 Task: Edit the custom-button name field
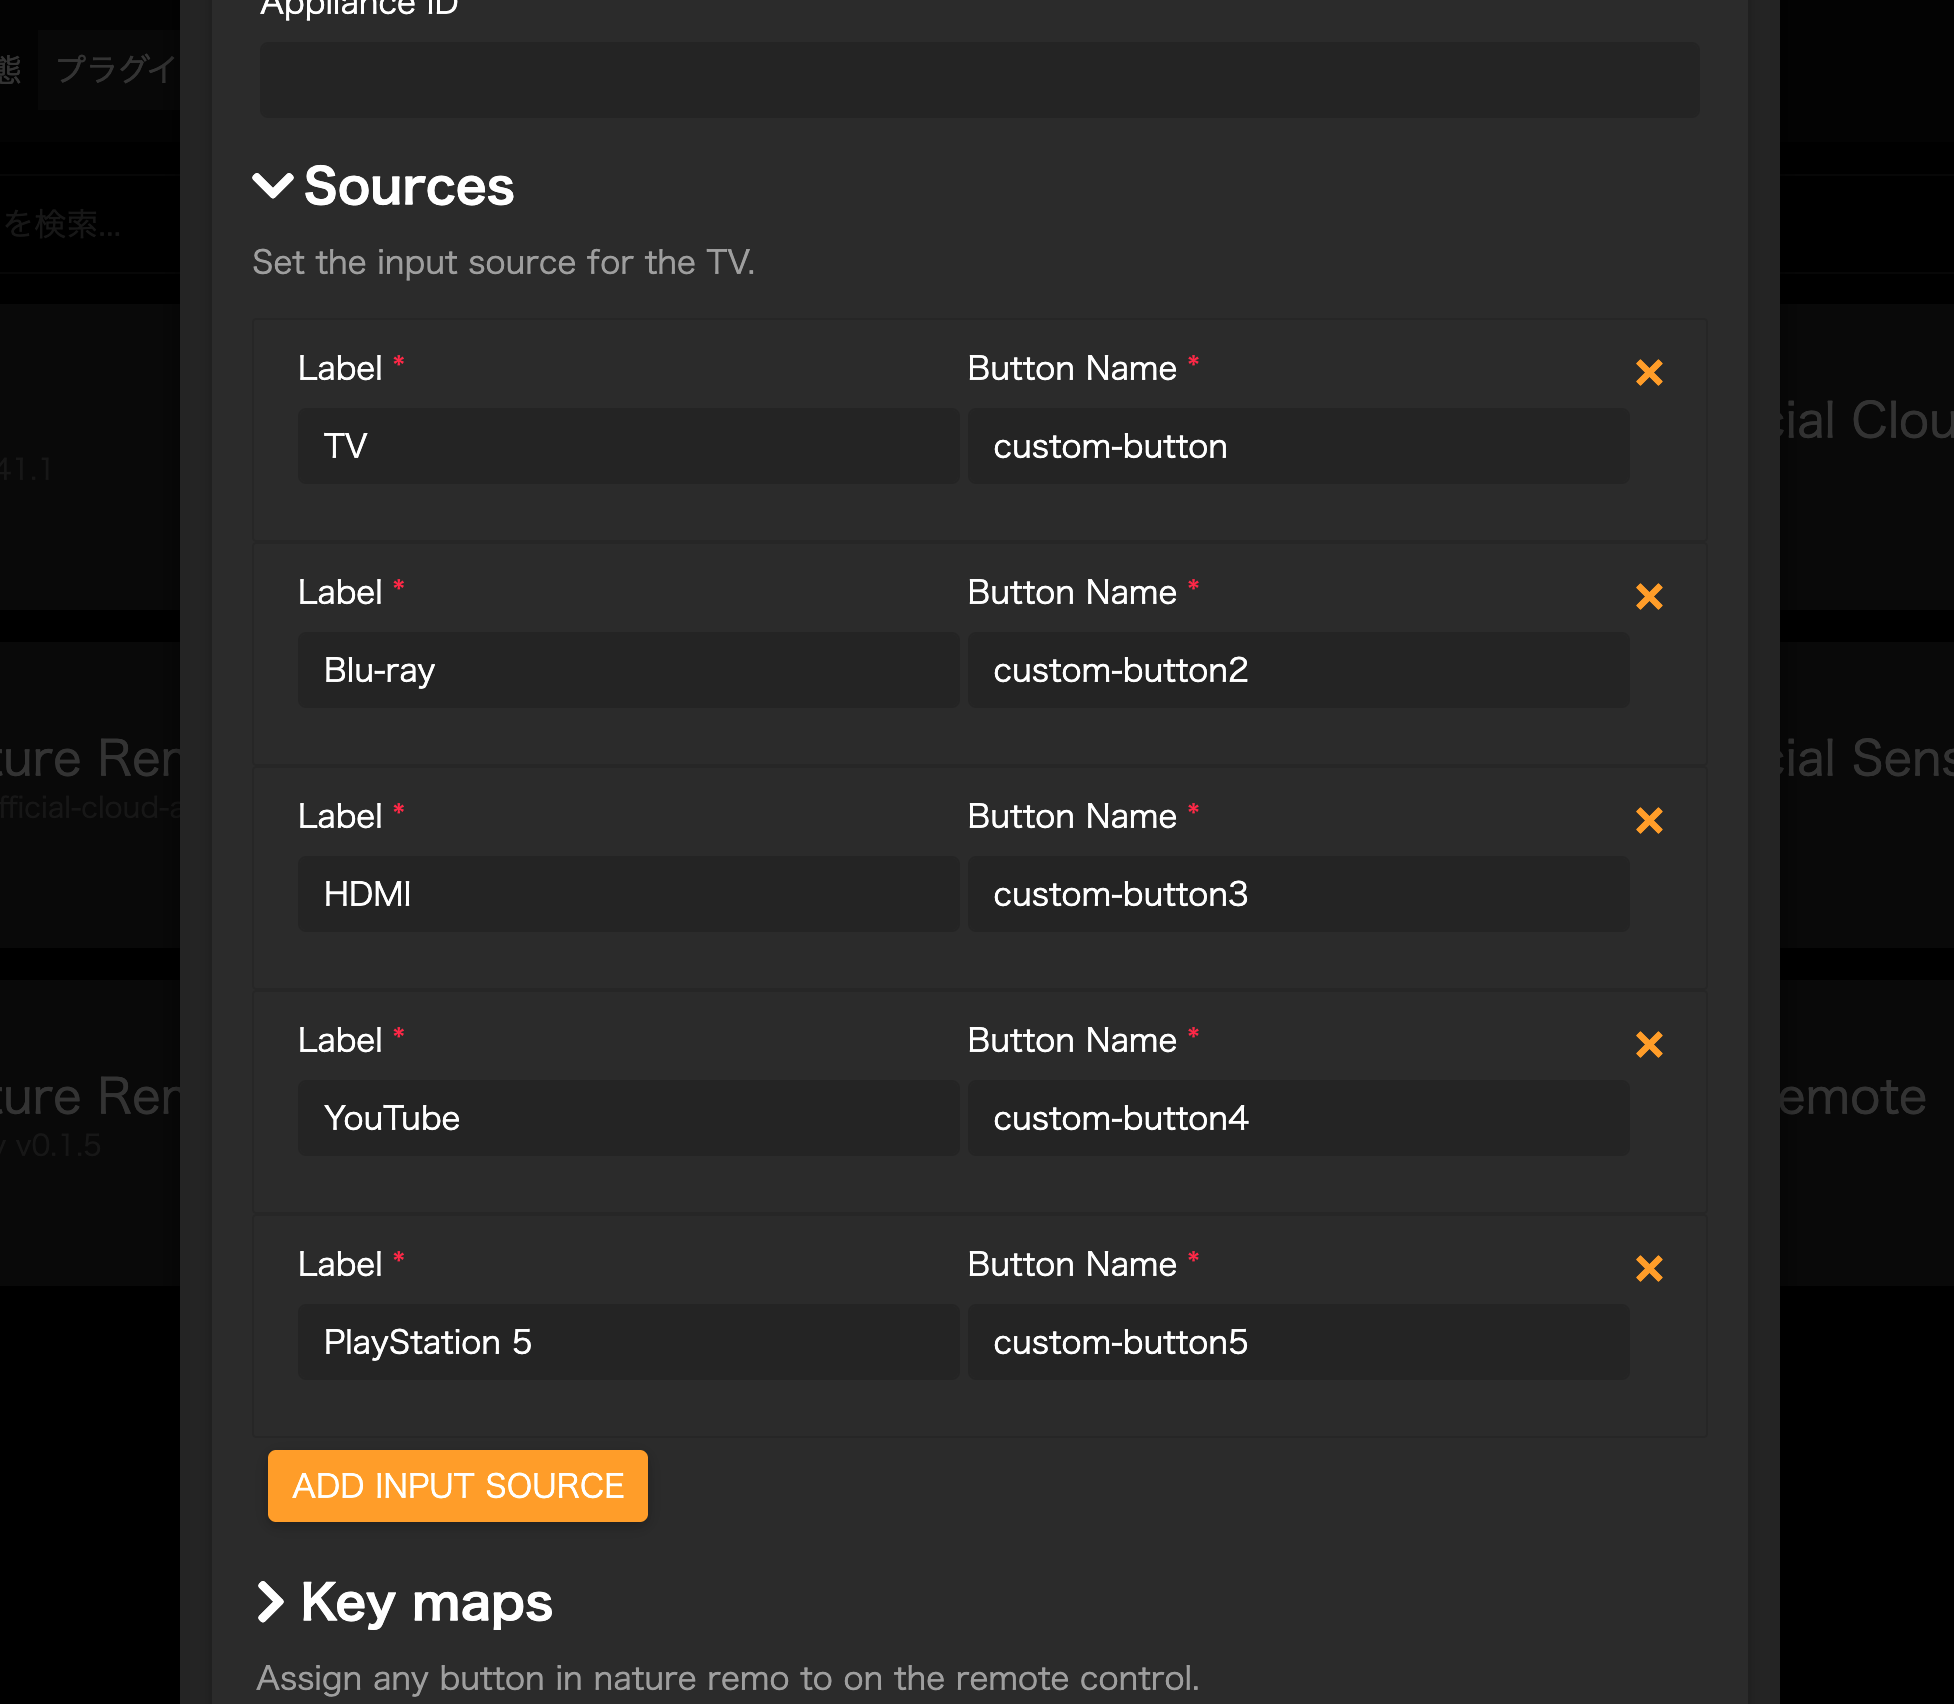click(1299, 446)
